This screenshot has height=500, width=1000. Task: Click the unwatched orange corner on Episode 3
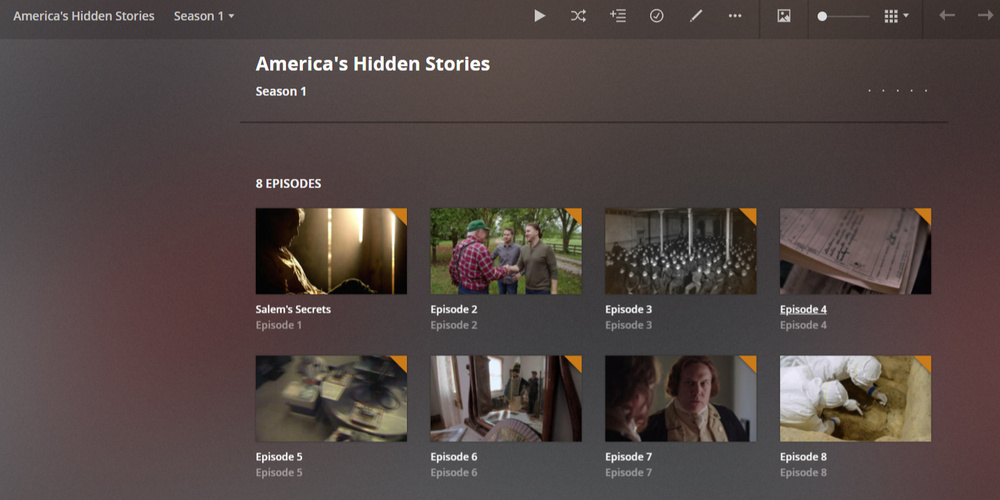[751, 214]
